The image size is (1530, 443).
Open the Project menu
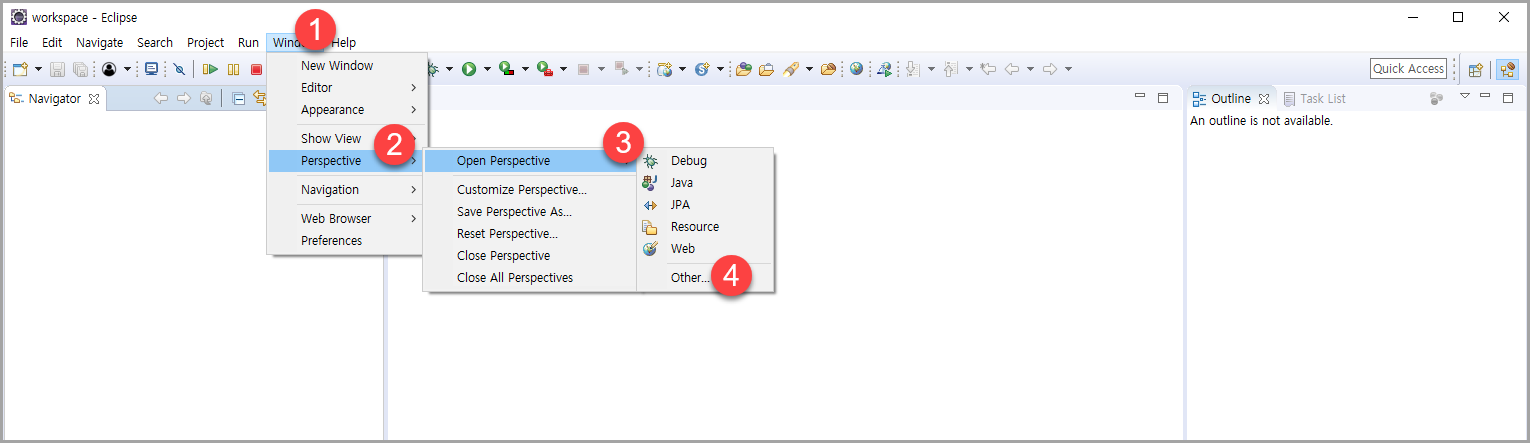click(206, 42)
